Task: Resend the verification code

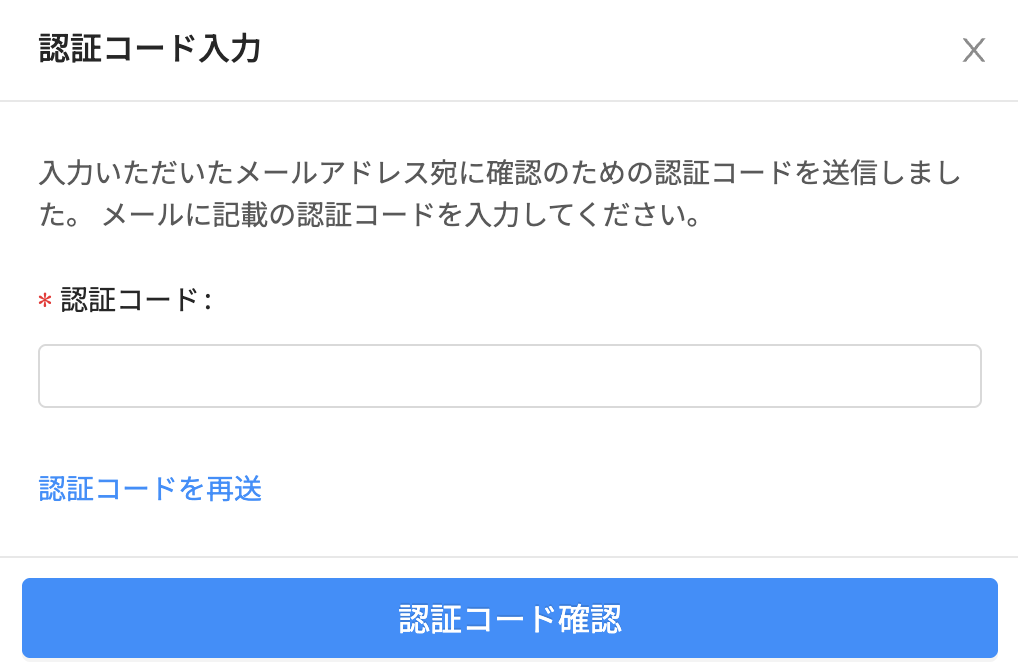Action: coord(150,489)
